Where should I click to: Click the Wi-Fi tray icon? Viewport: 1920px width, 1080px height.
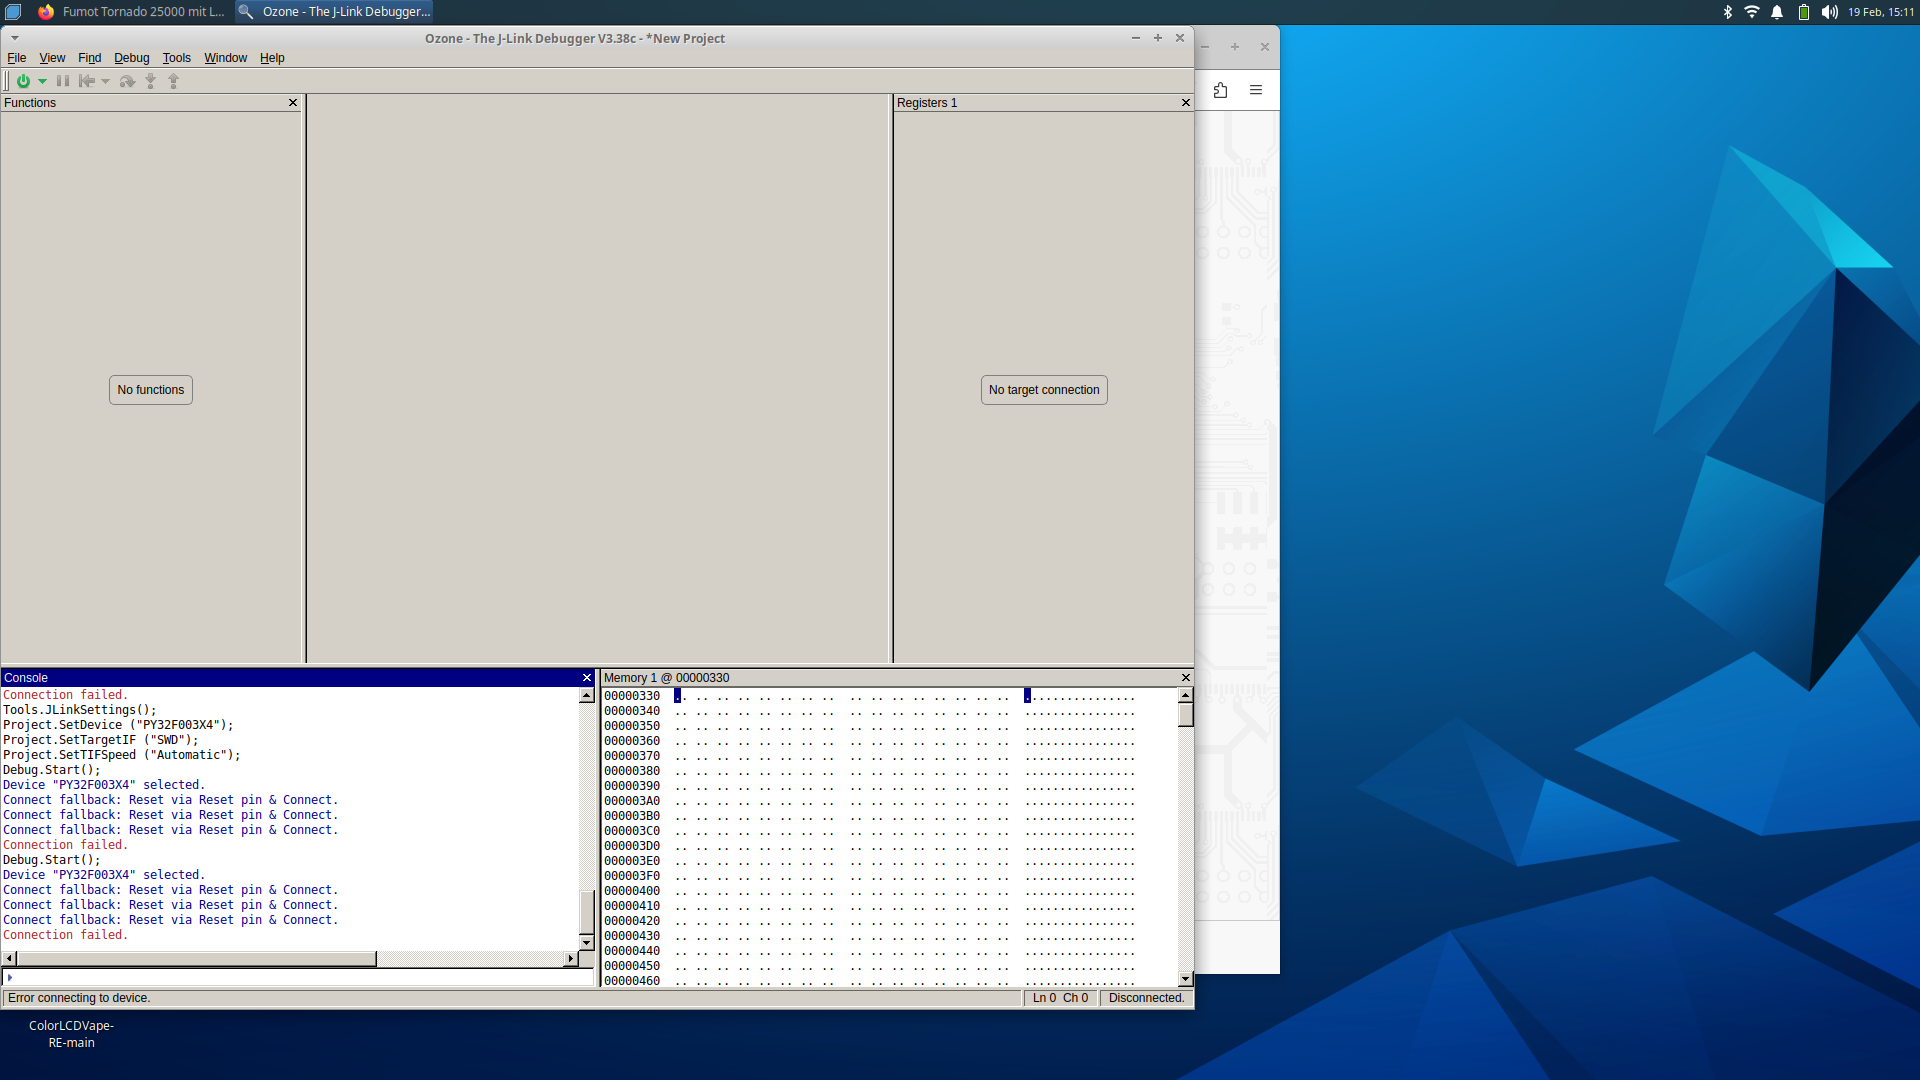1752,12
